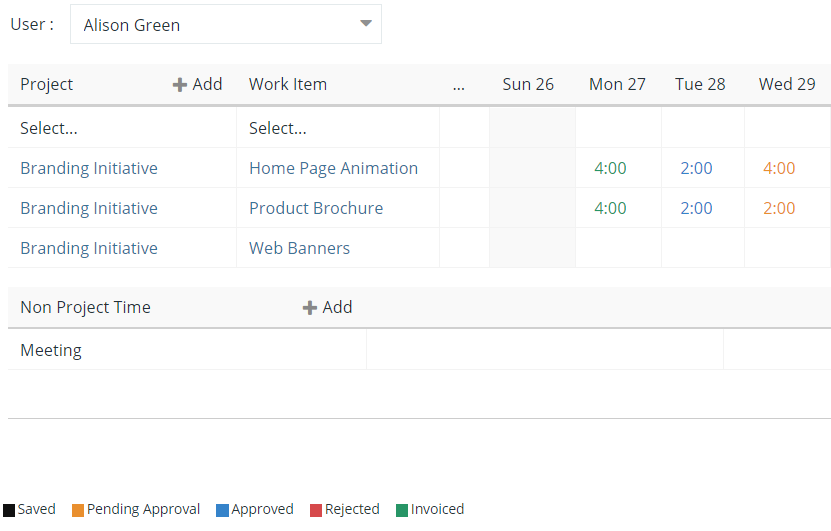
Task: Click the Mon 27 column header
Action: 617,84
